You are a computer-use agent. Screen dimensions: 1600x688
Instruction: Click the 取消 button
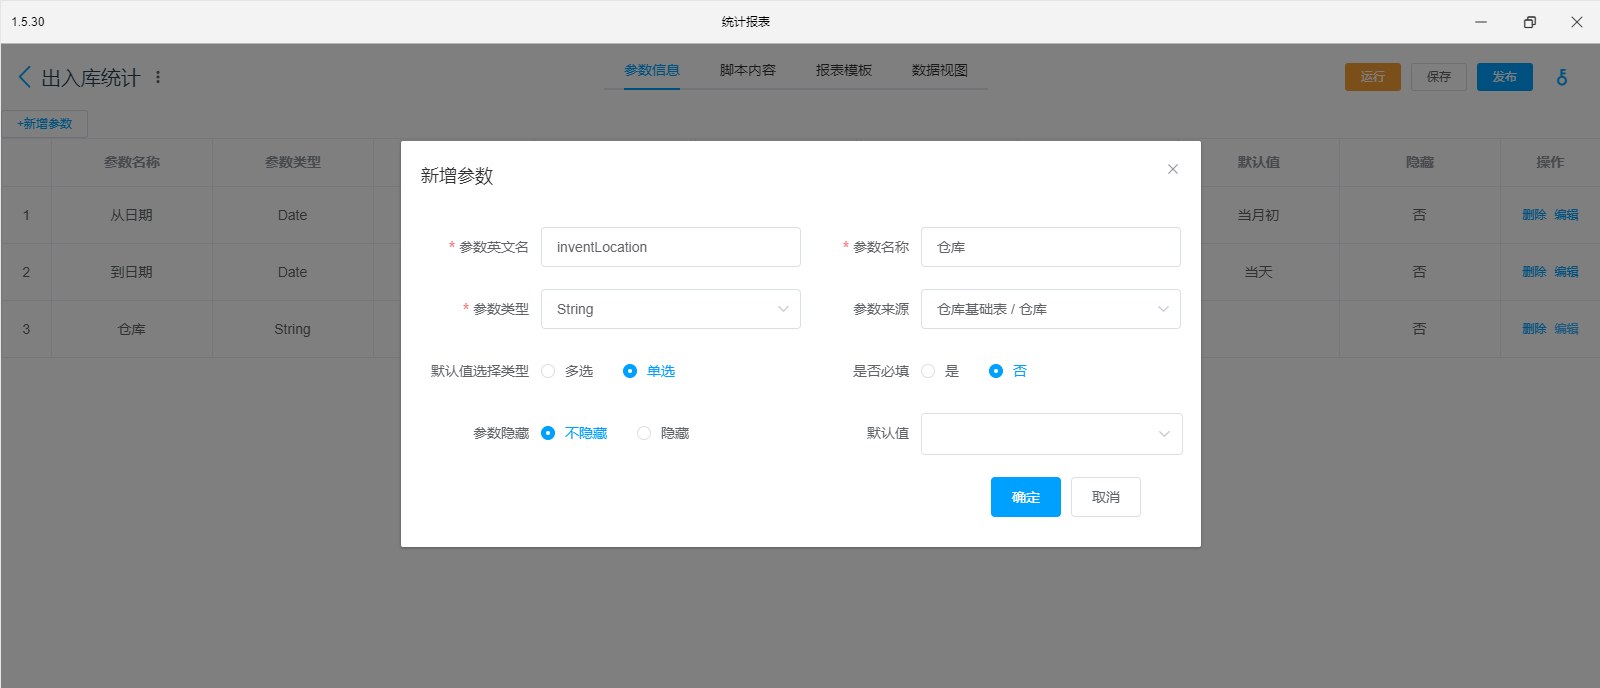click(1105, 497)
